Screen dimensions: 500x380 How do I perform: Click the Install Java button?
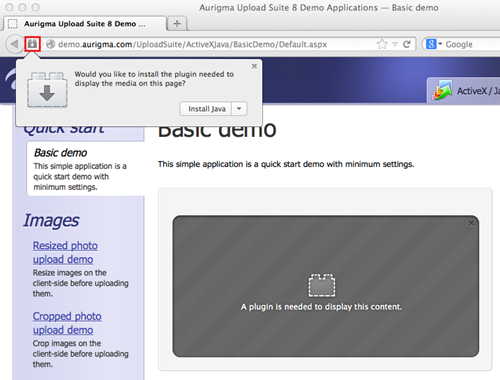[206, 109]
